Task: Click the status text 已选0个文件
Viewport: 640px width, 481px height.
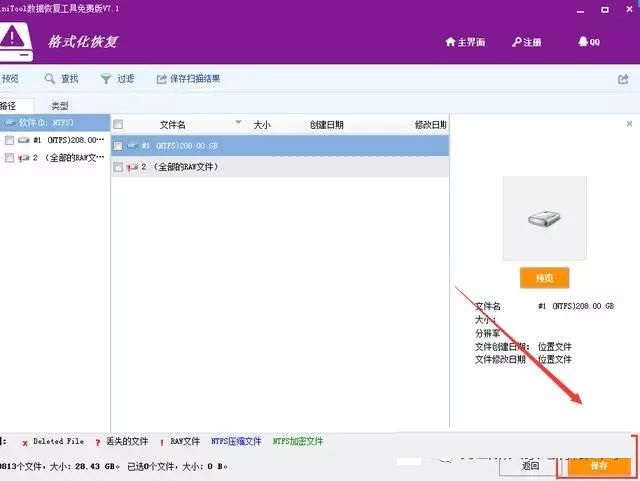Action: click(x=151, y=466)
